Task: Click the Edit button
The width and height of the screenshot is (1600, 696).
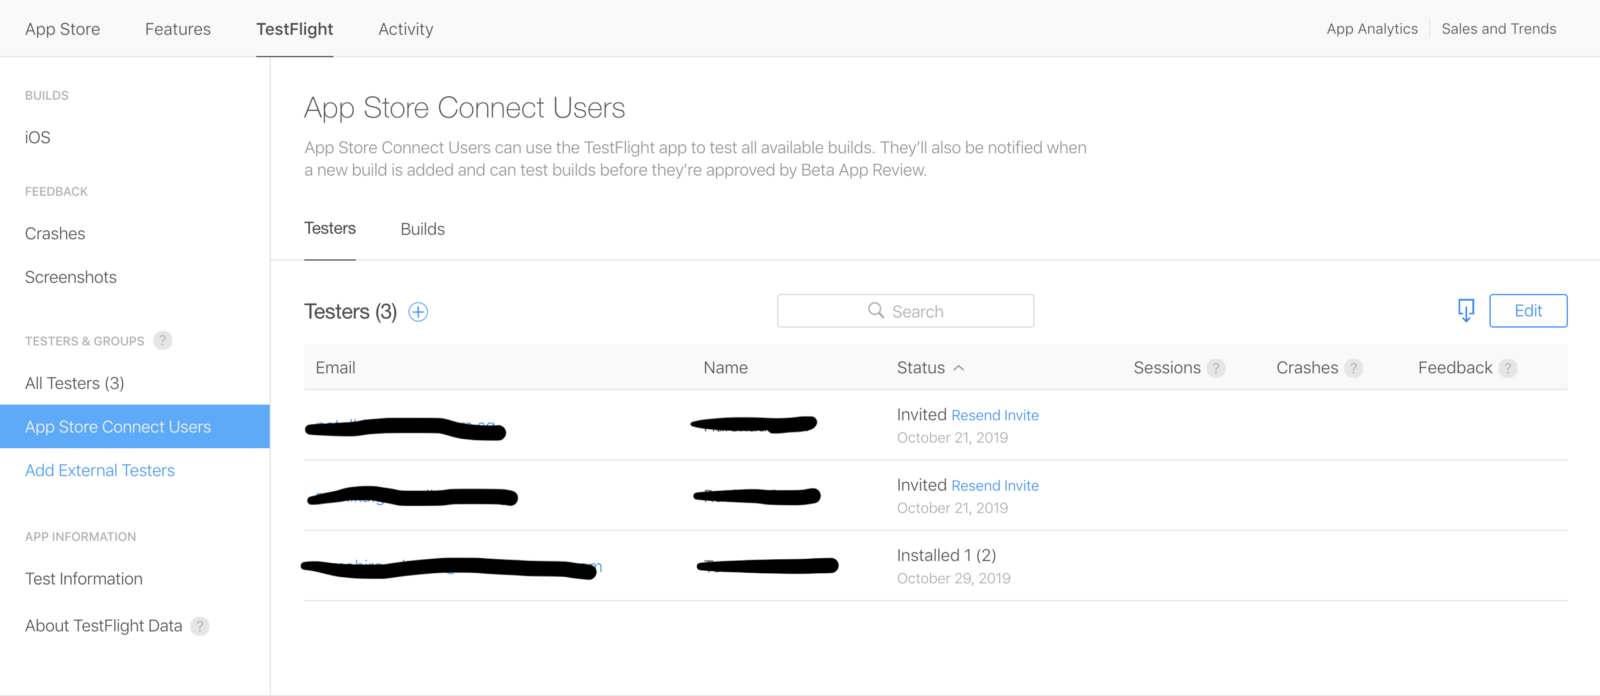Action: click(1527, 311)
